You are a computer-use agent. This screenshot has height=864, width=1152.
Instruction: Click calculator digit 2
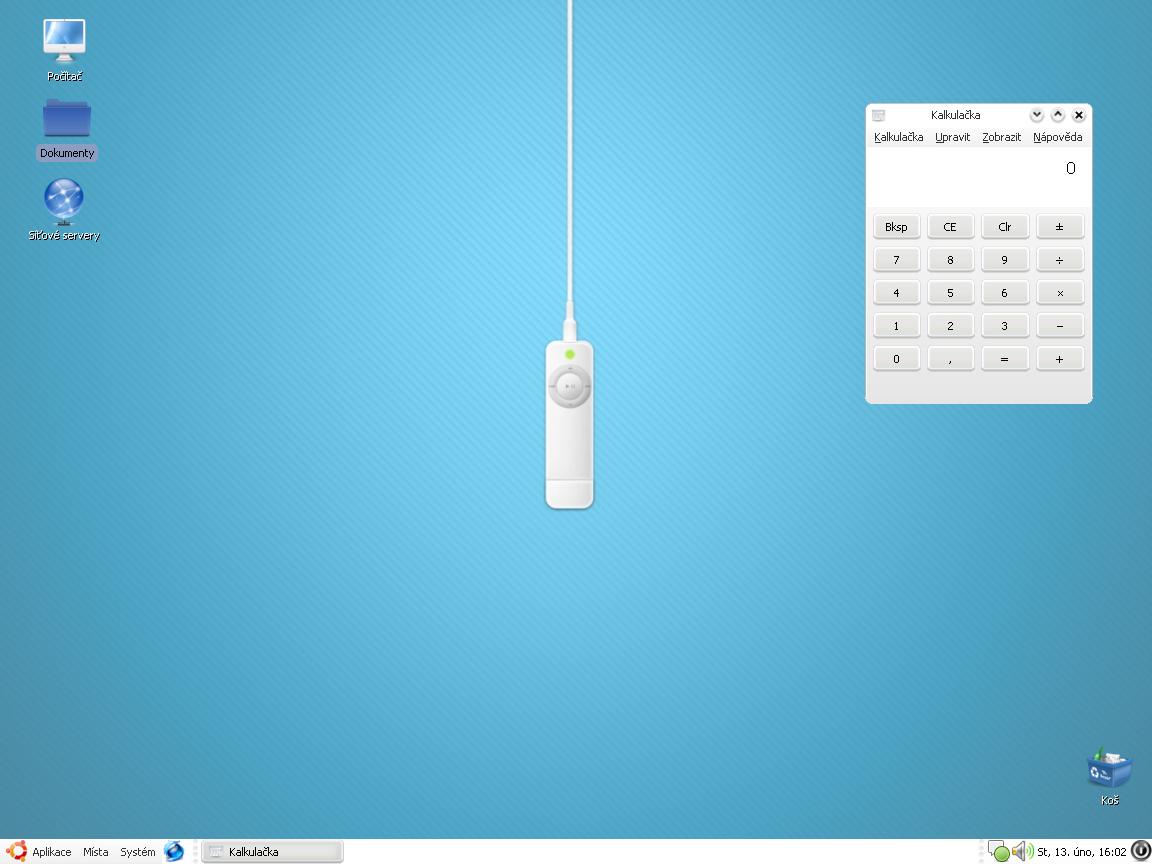(x=950, y=325)
